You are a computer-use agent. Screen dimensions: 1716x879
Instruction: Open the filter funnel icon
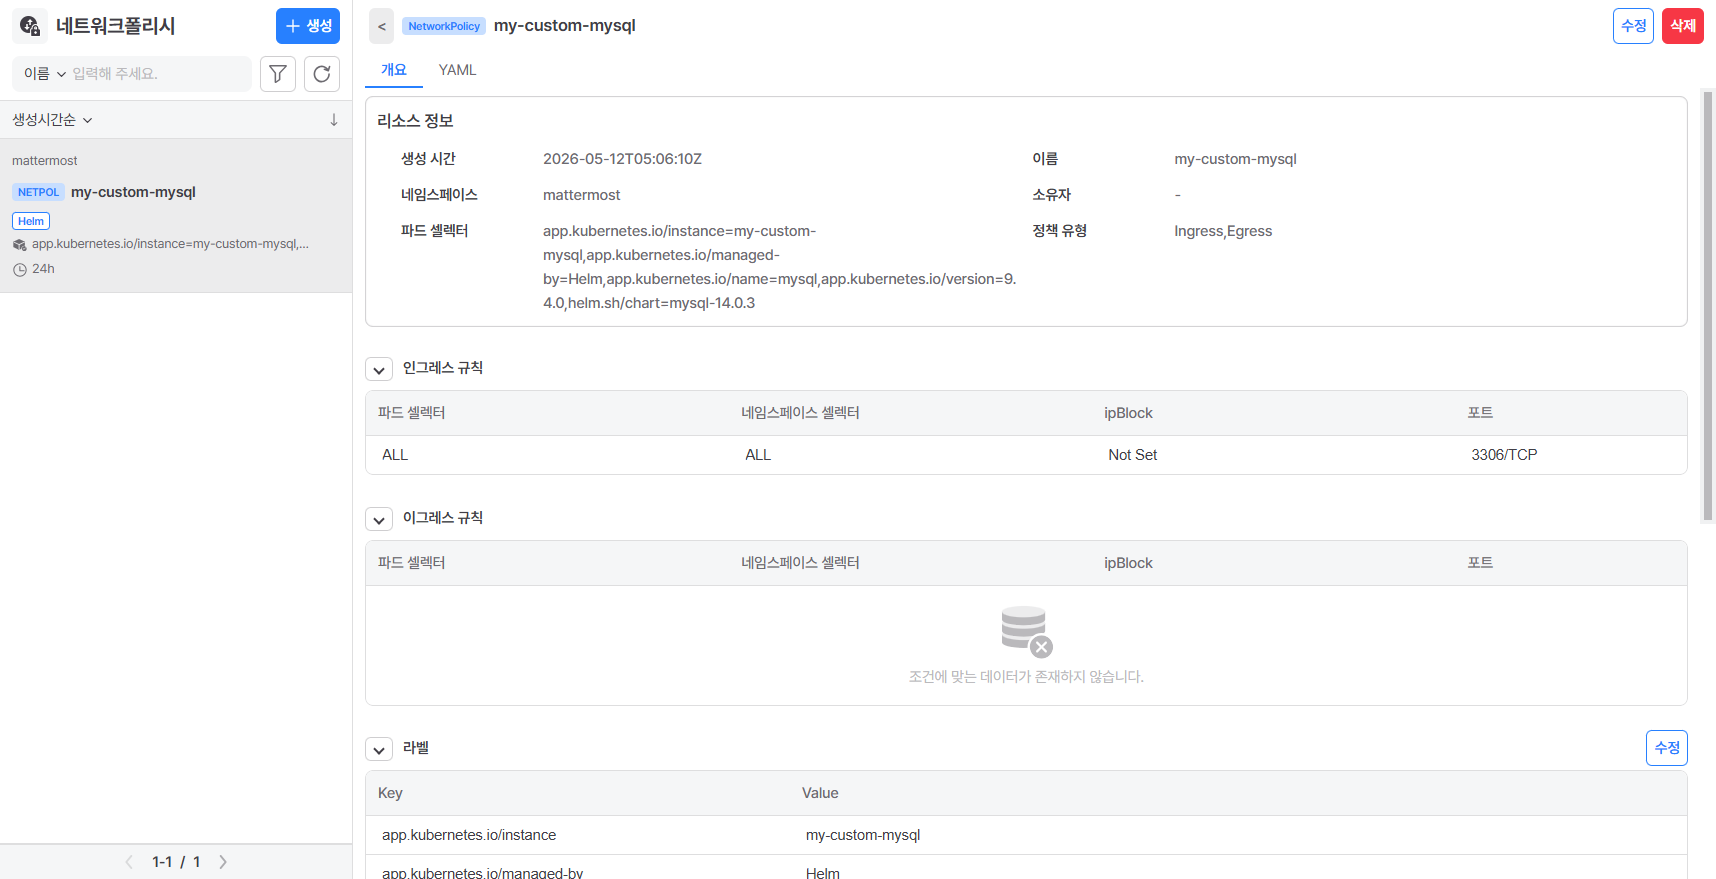tap(278, 74)
